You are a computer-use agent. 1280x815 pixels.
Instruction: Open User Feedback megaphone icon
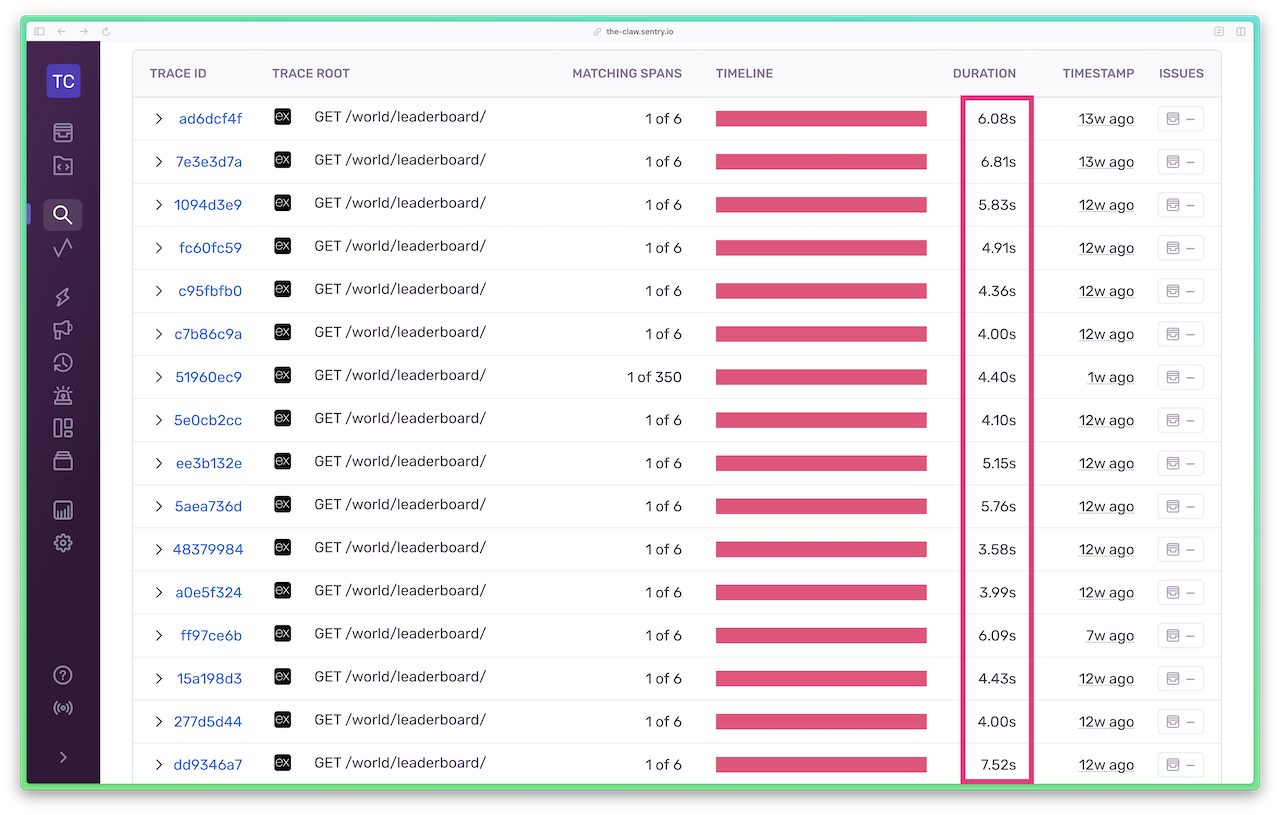[x=63, y=330]
